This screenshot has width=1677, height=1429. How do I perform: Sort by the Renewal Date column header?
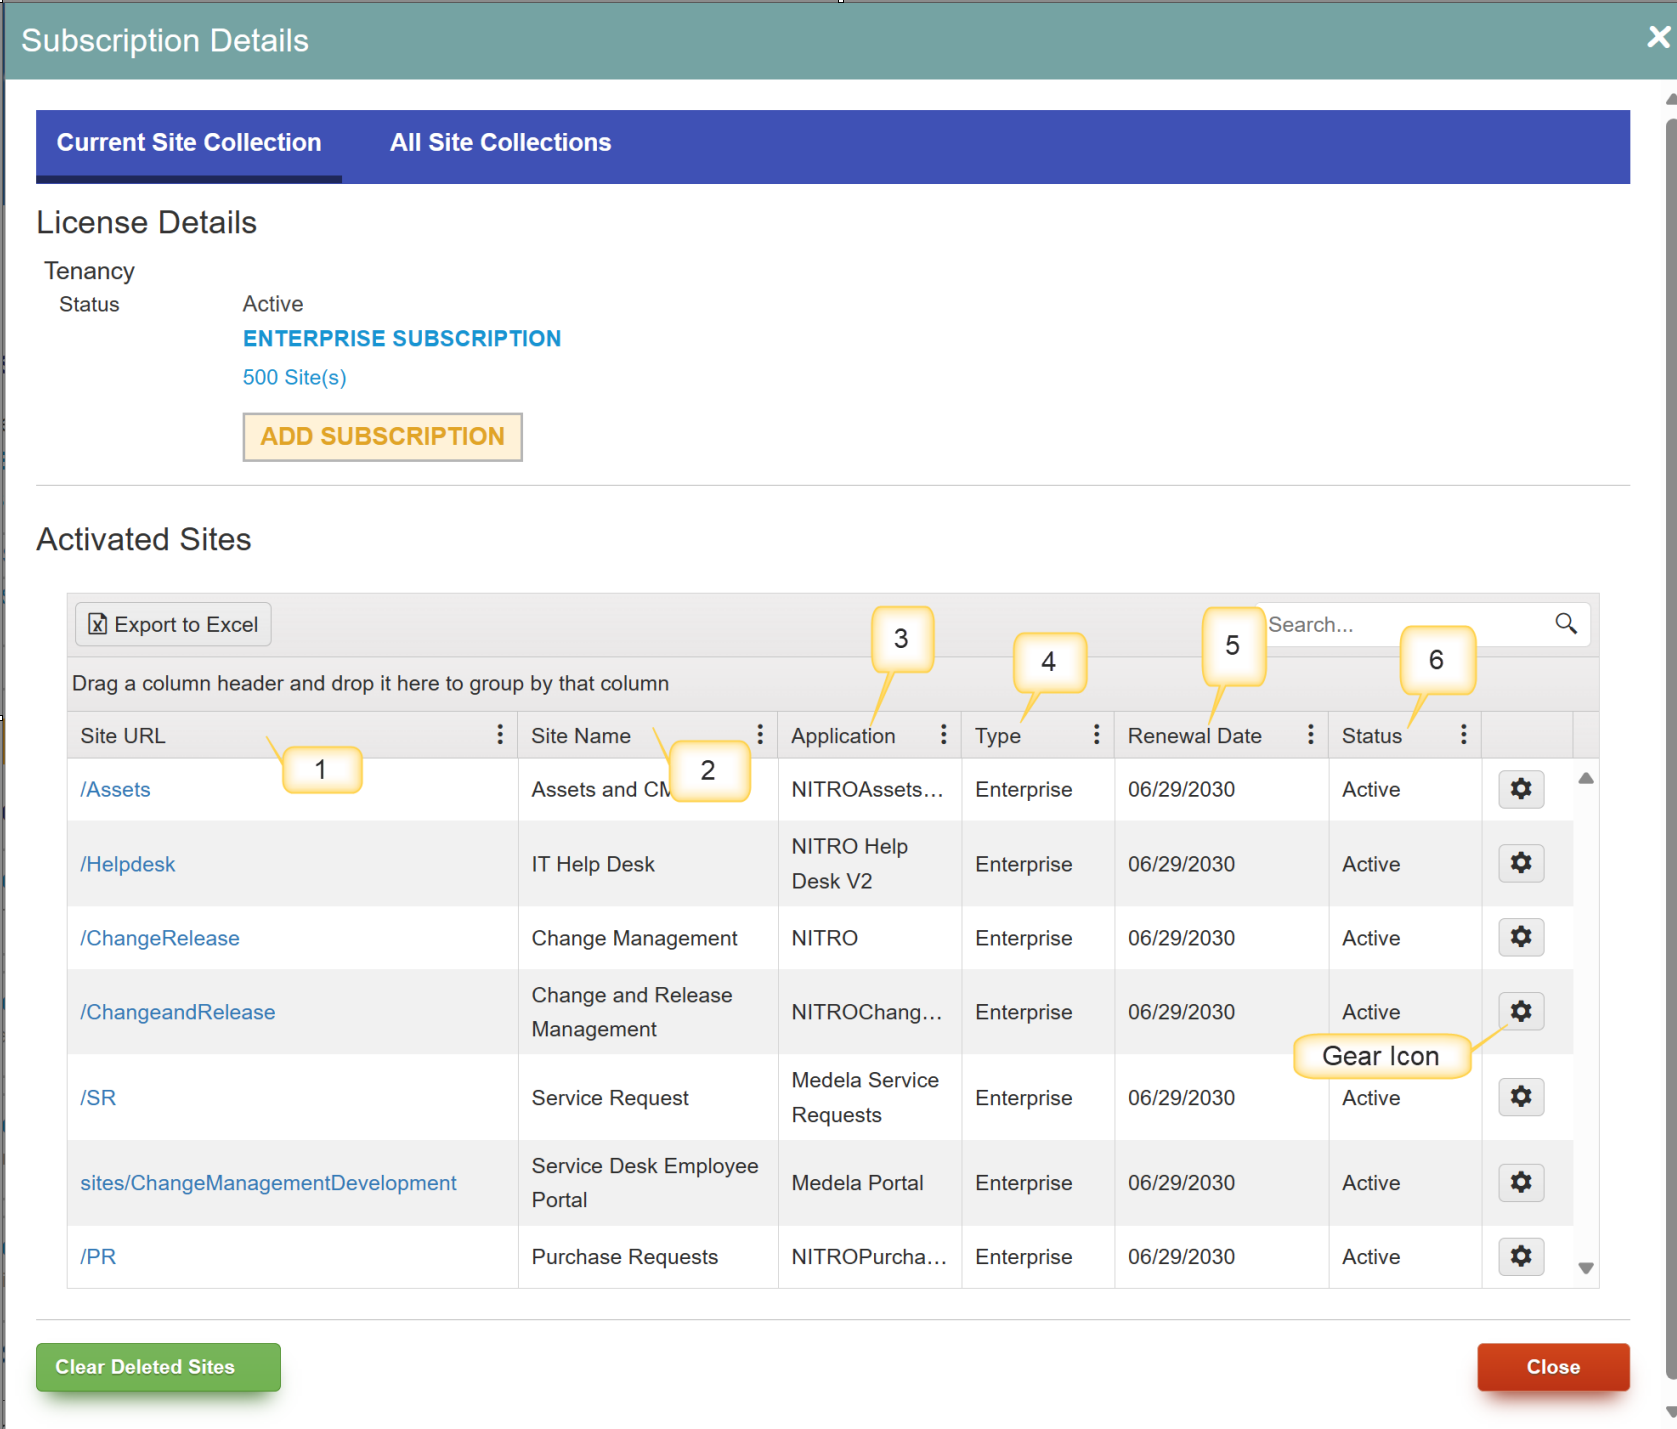[x=1195, y=736]
